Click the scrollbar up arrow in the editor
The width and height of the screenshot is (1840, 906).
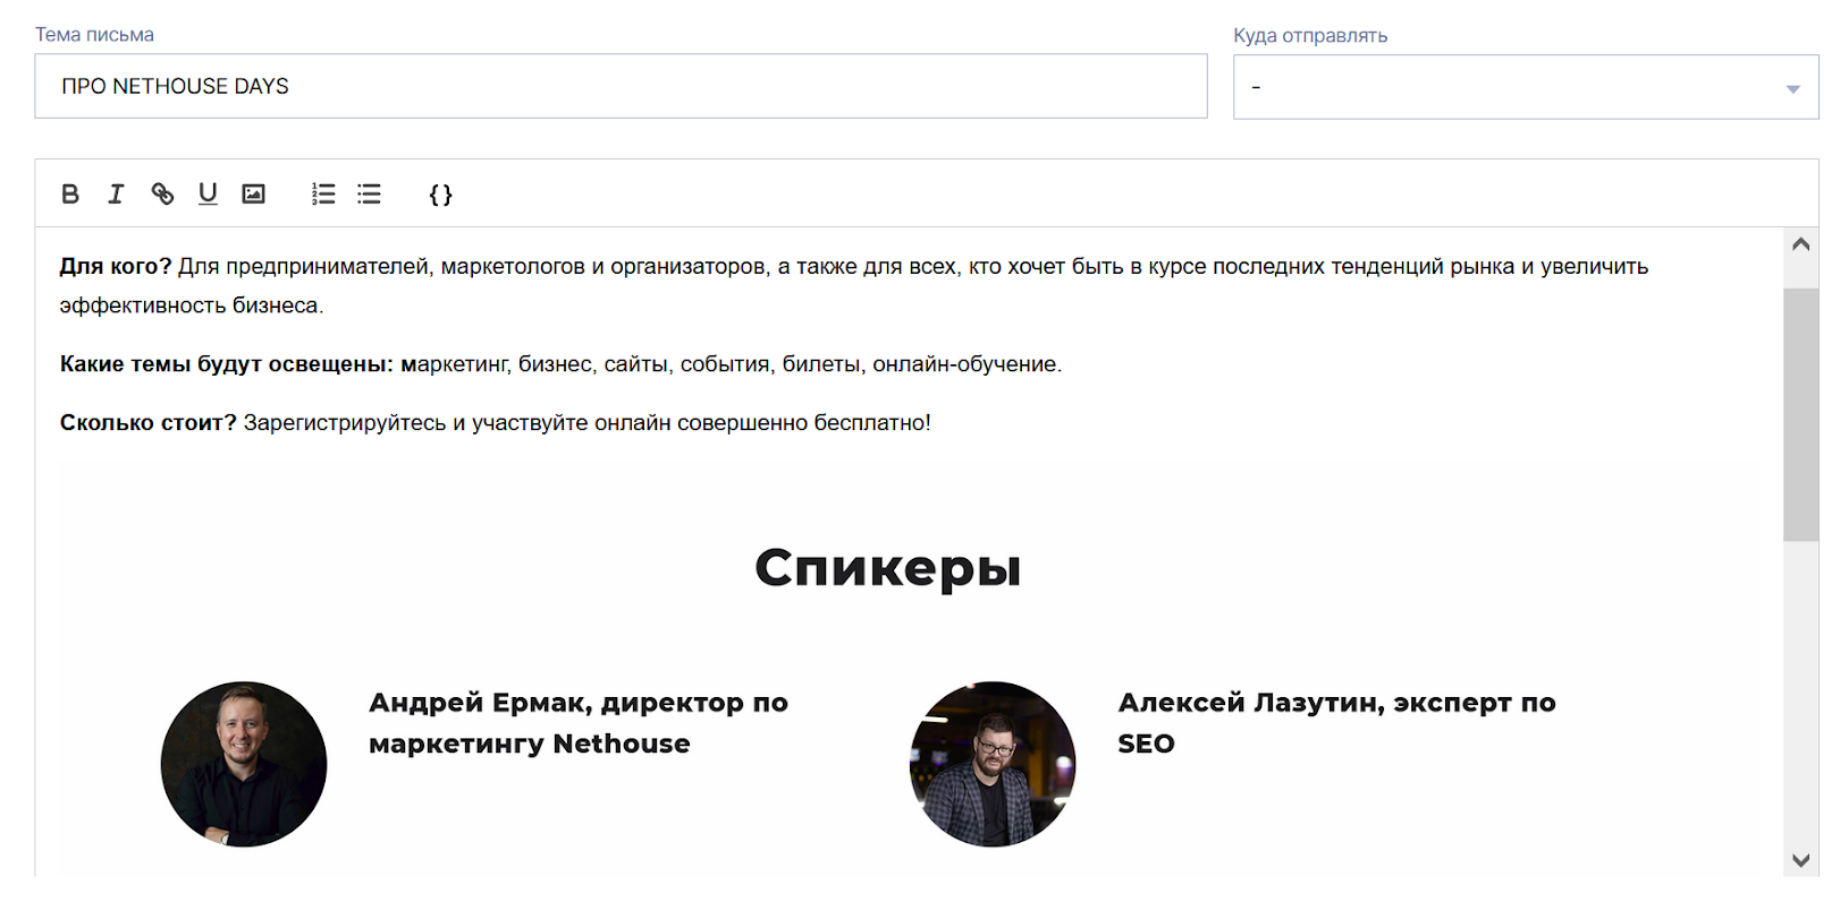[x=1801, y=244]
